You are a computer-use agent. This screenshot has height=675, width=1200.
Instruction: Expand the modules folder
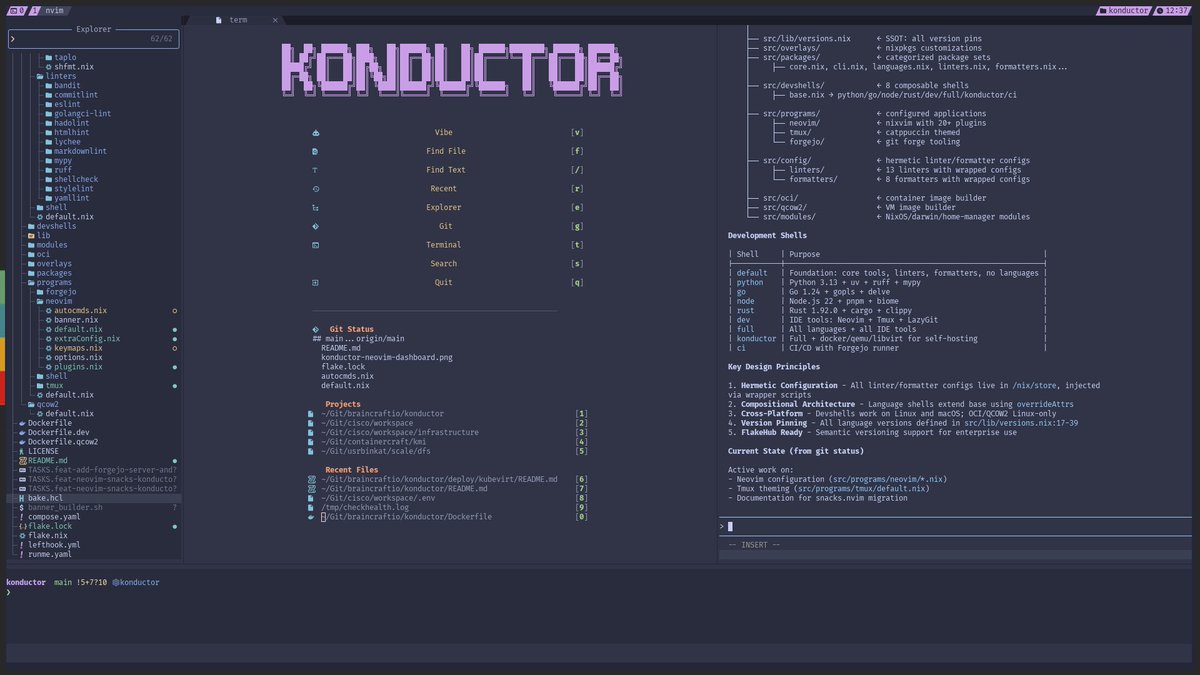[46, 245]
